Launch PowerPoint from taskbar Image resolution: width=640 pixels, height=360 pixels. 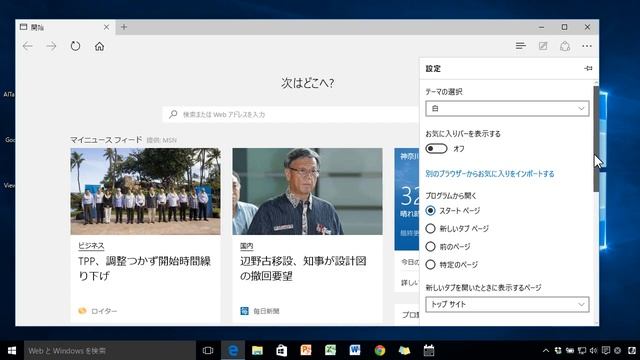point(306,351)
